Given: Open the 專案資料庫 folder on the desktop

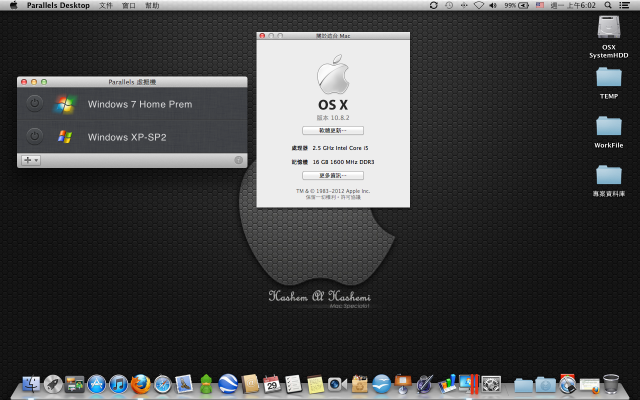Looking at the screenshot, I should click(609, 175).
